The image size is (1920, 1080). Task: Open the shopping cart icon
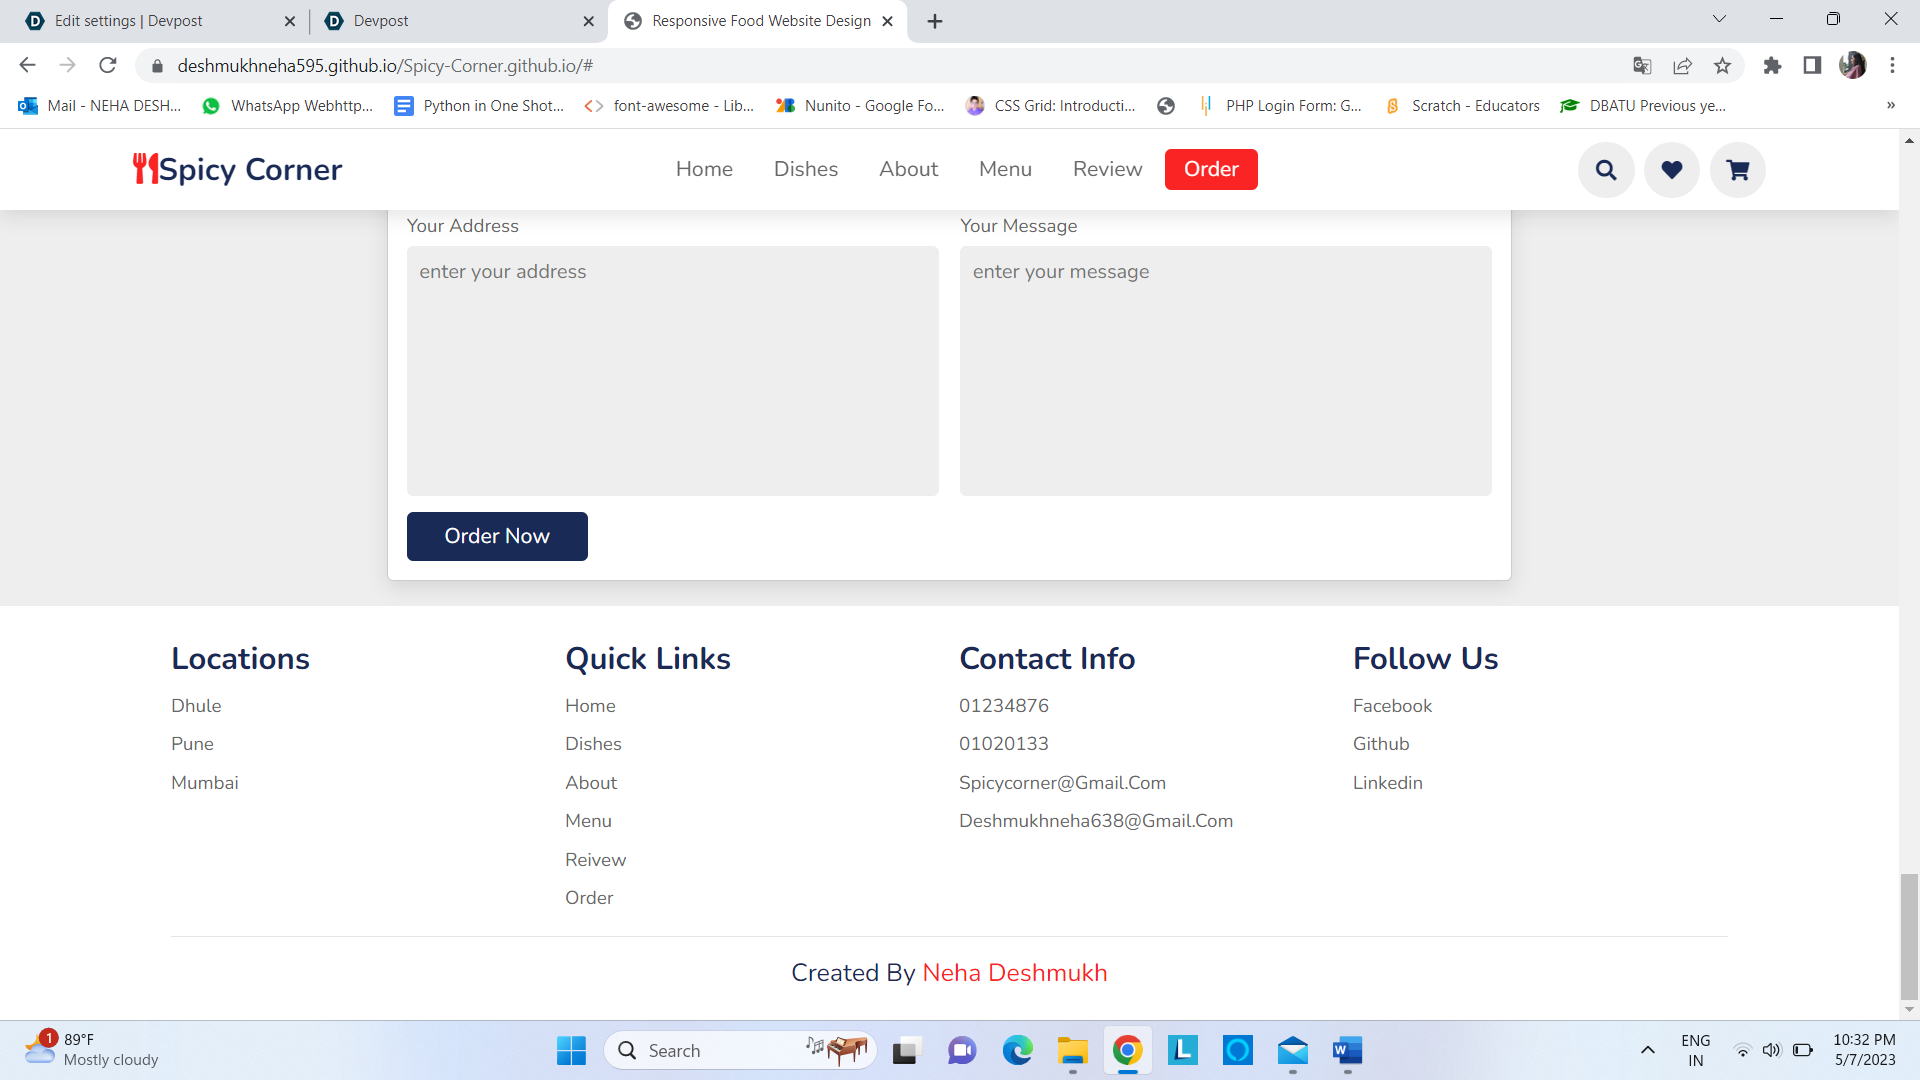1737,169
